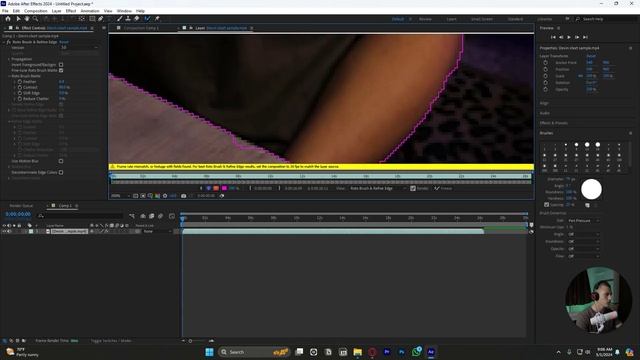
Task: Click the magenta overlay color swatch
Action: pos(224,188)
